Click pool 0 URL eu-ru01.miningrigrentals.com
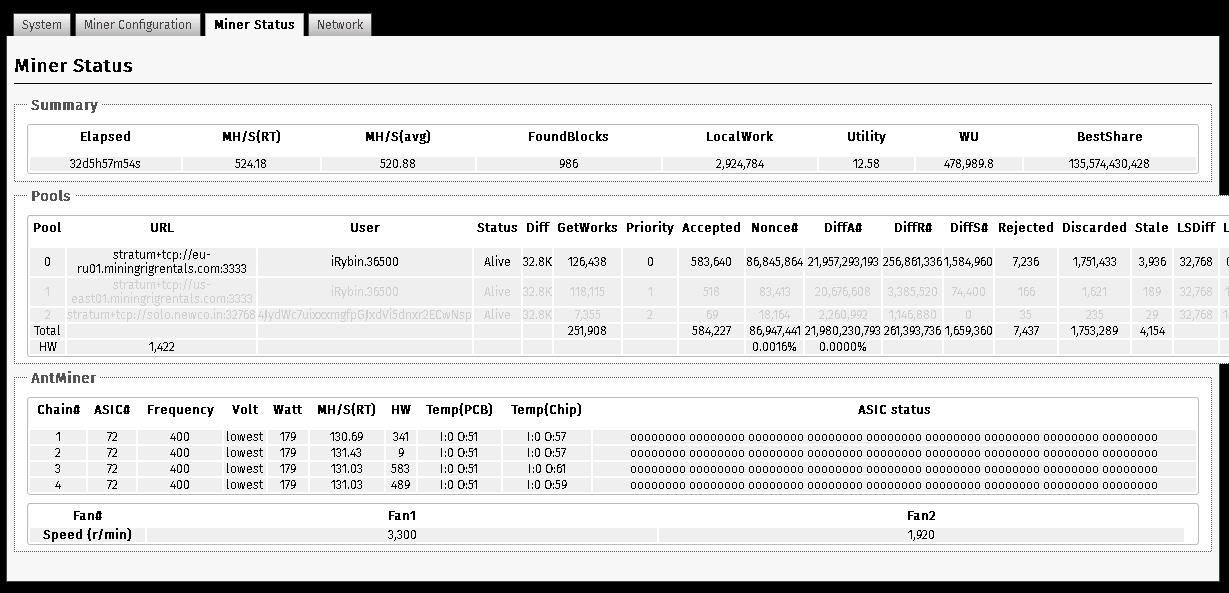 [162, 262]
